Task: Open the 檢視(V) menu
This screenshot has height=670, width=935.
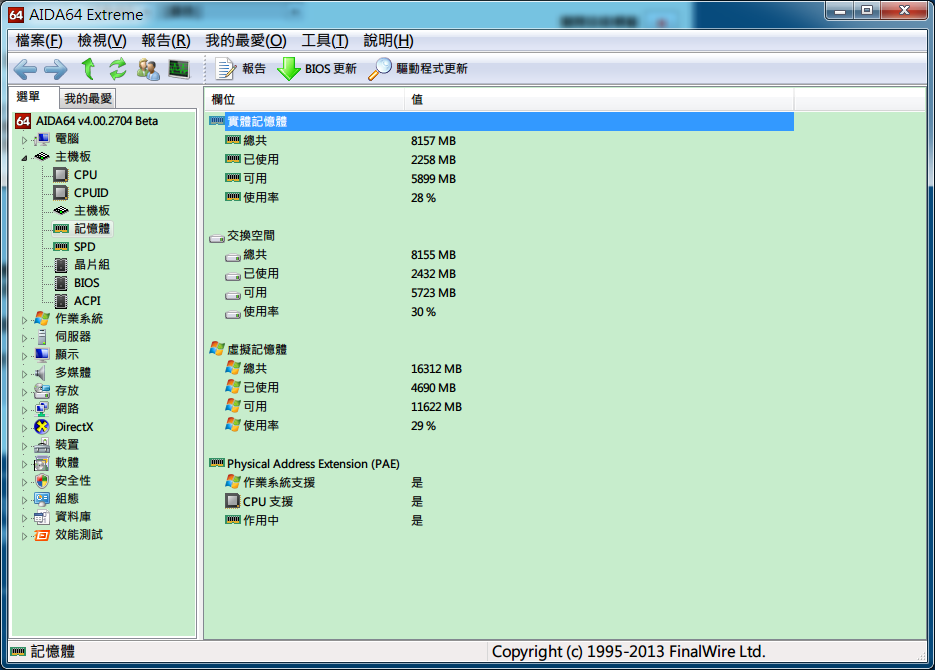Action: point(102,41)
